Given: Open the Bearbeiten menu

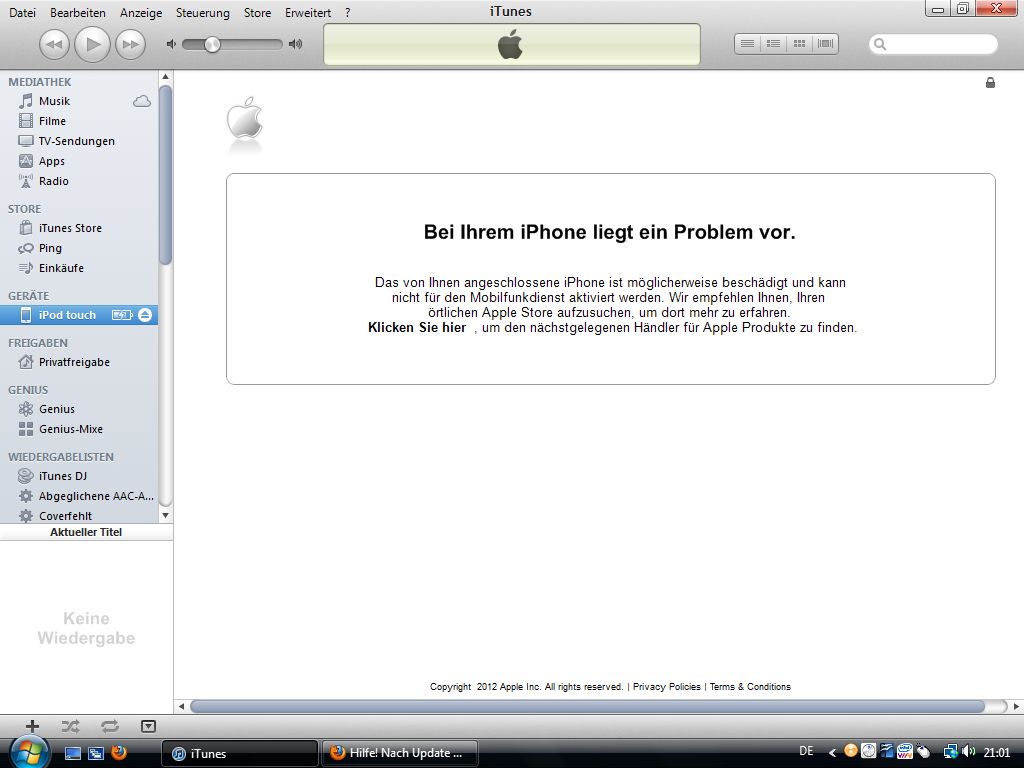Looking at the screenshot, I should click(x=78, y=13).
